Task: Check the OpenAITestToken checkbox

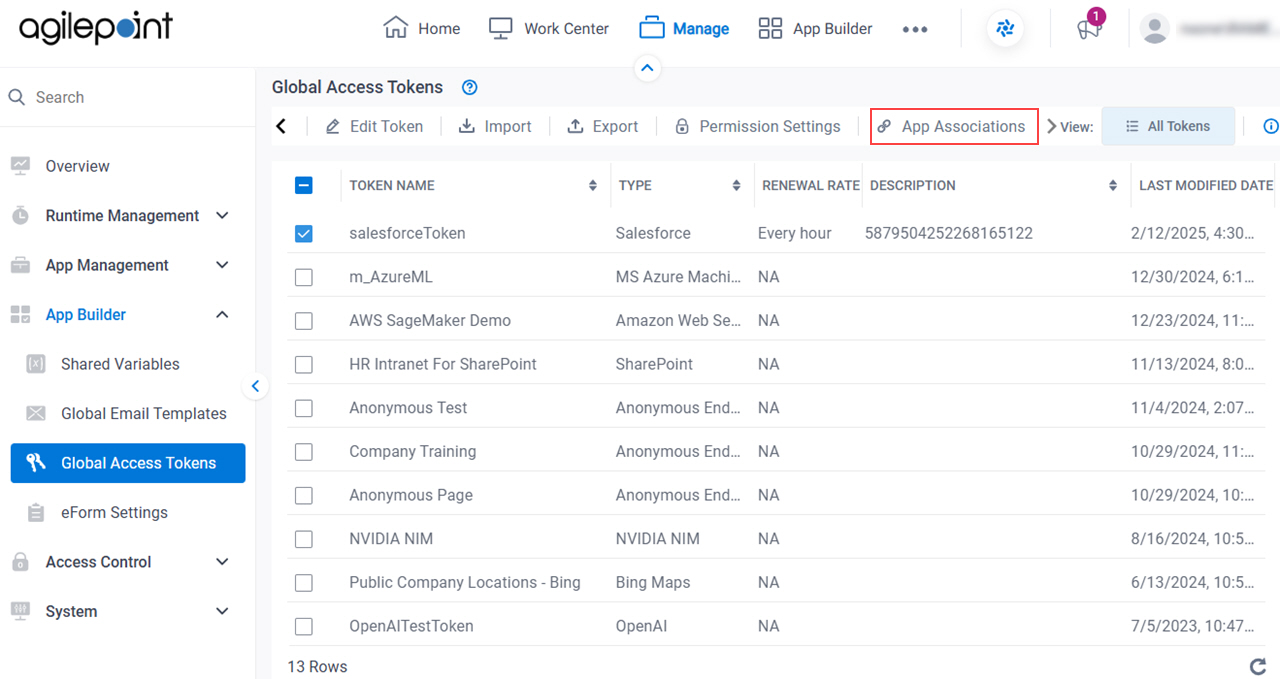Action: click(304, 626)
